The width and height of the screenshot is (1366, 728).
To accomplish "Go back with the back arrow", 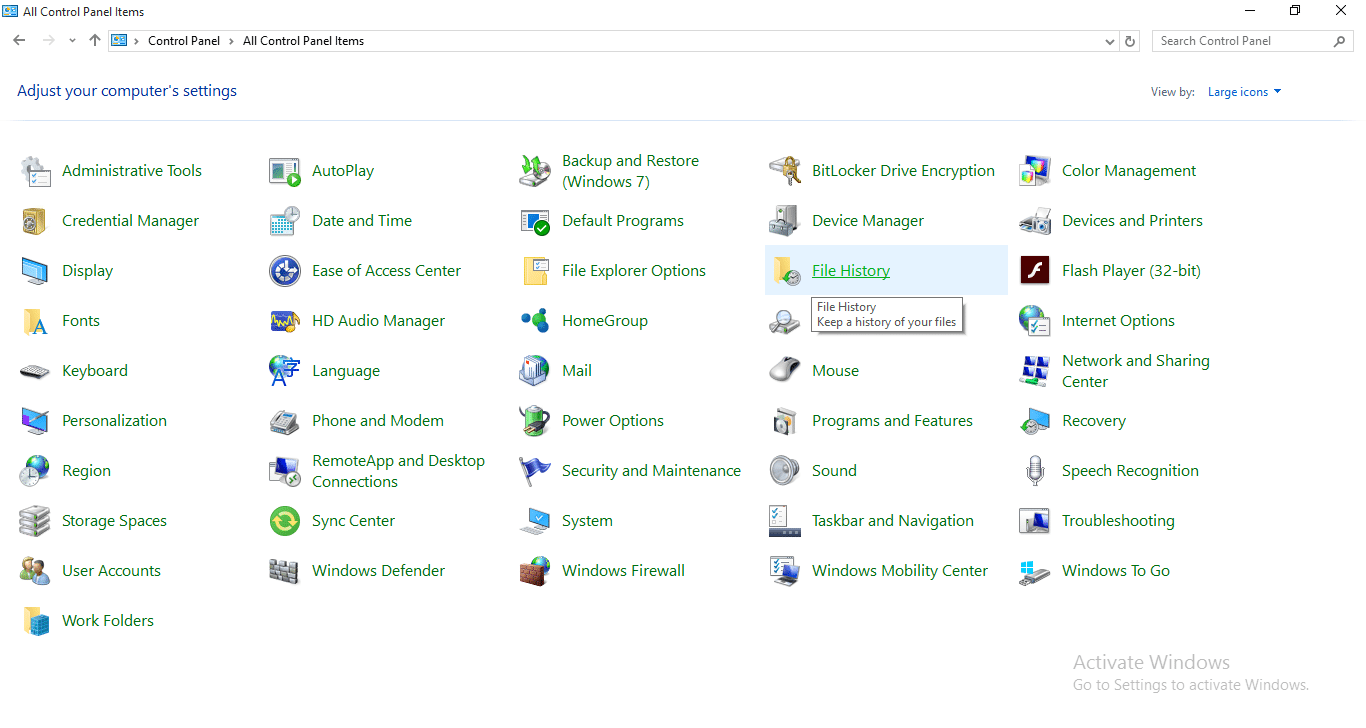I will (19, 41).
